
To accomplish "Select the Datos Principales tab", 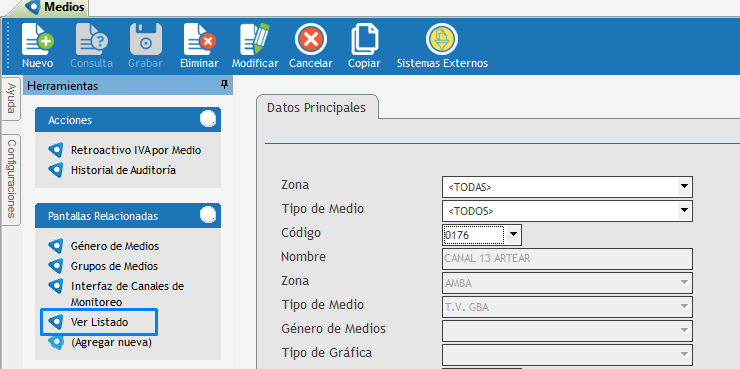I will click(x=316, y=108).
